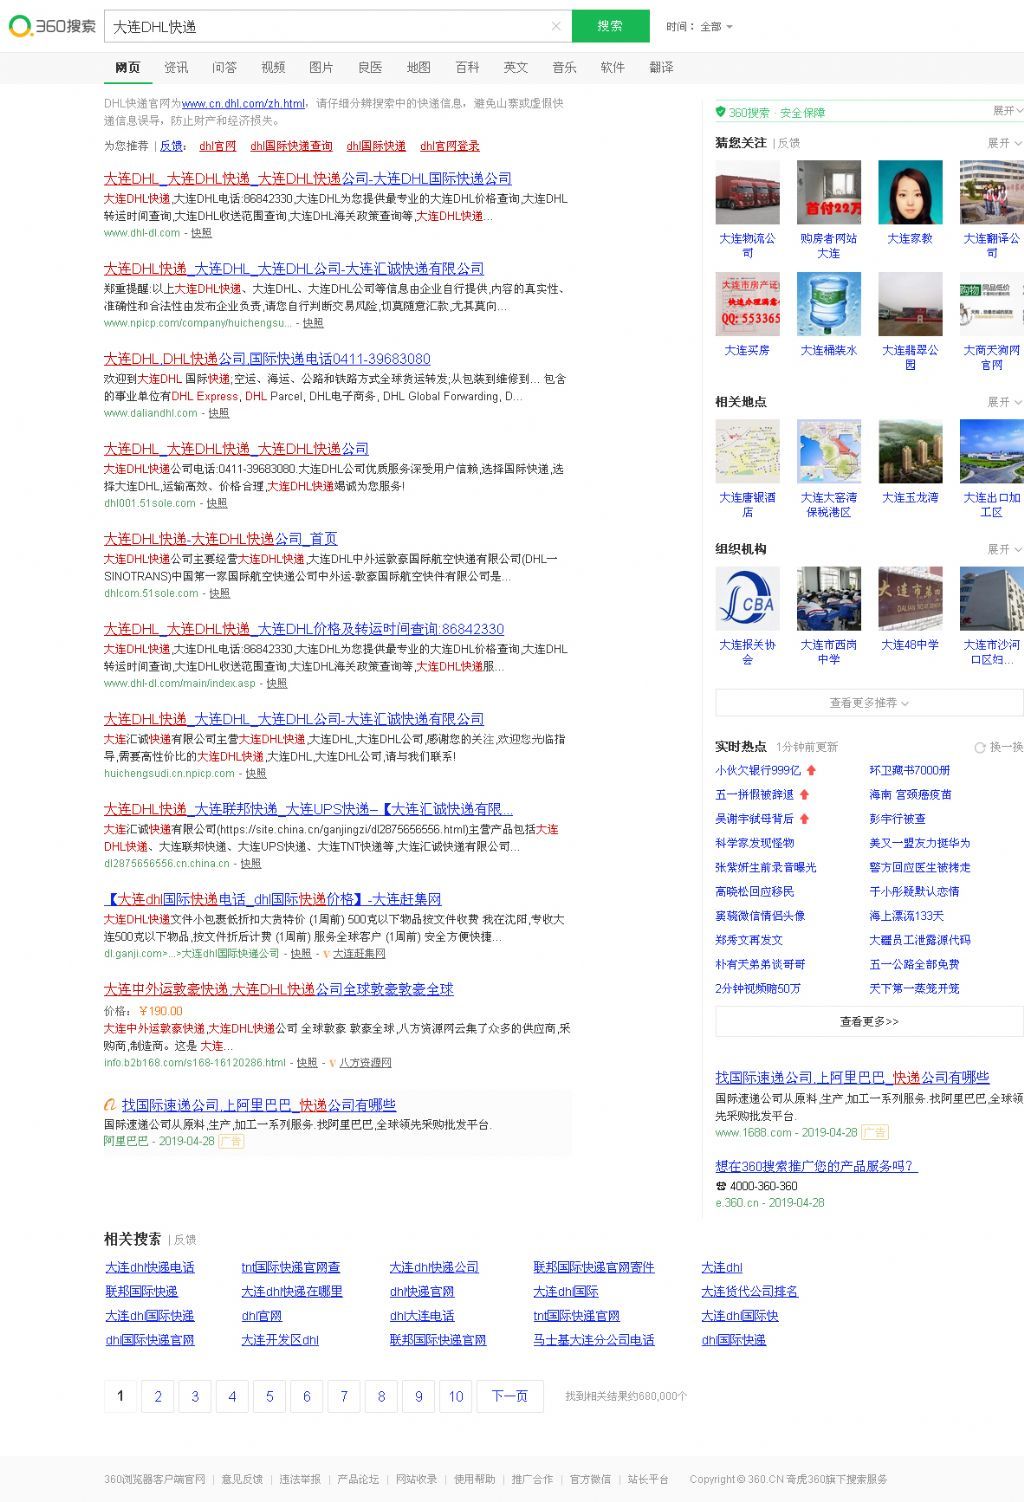Switch to the 资讯 tab
The image size is (1024, 1502).
click(176, 68)
